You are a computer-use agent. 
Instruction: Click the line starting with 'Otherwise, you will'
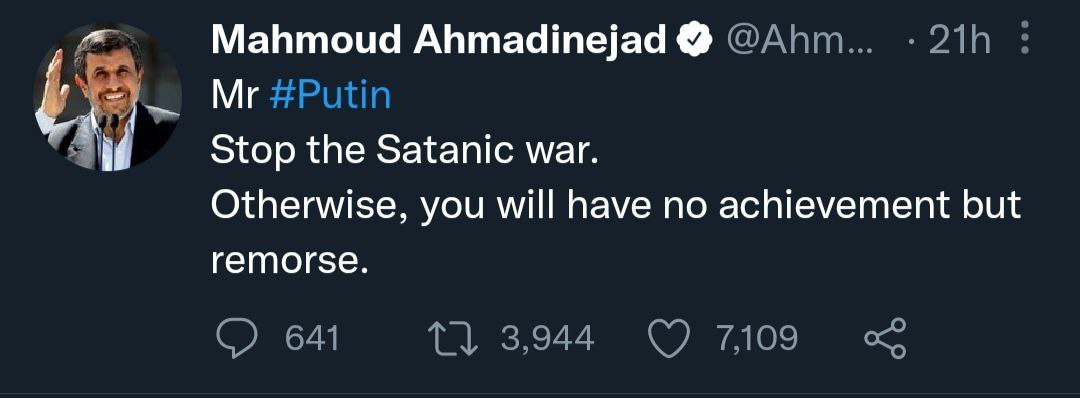point(616,207)
